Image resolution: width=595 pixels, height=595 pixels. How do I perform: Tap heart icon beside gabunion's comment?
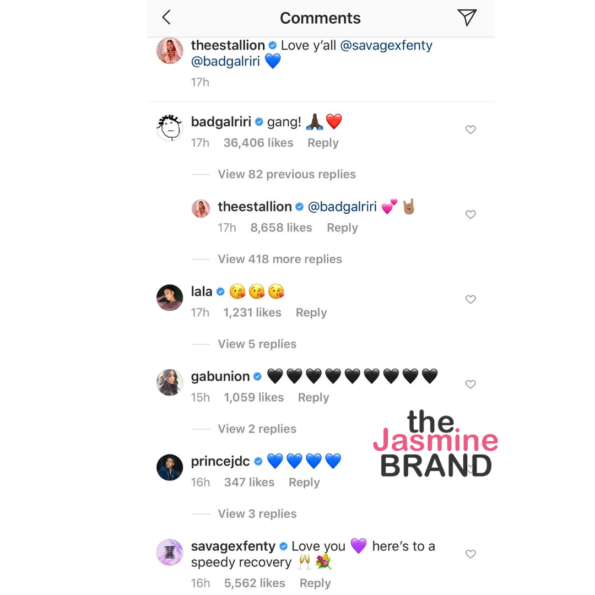coord(471,384)
